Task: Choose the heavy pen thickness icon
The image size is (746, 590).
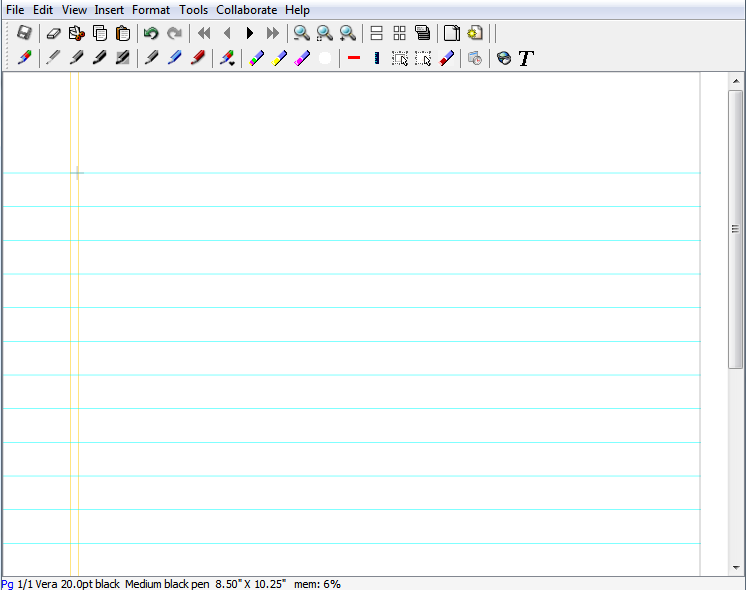Action: click(x=99, y=58)
